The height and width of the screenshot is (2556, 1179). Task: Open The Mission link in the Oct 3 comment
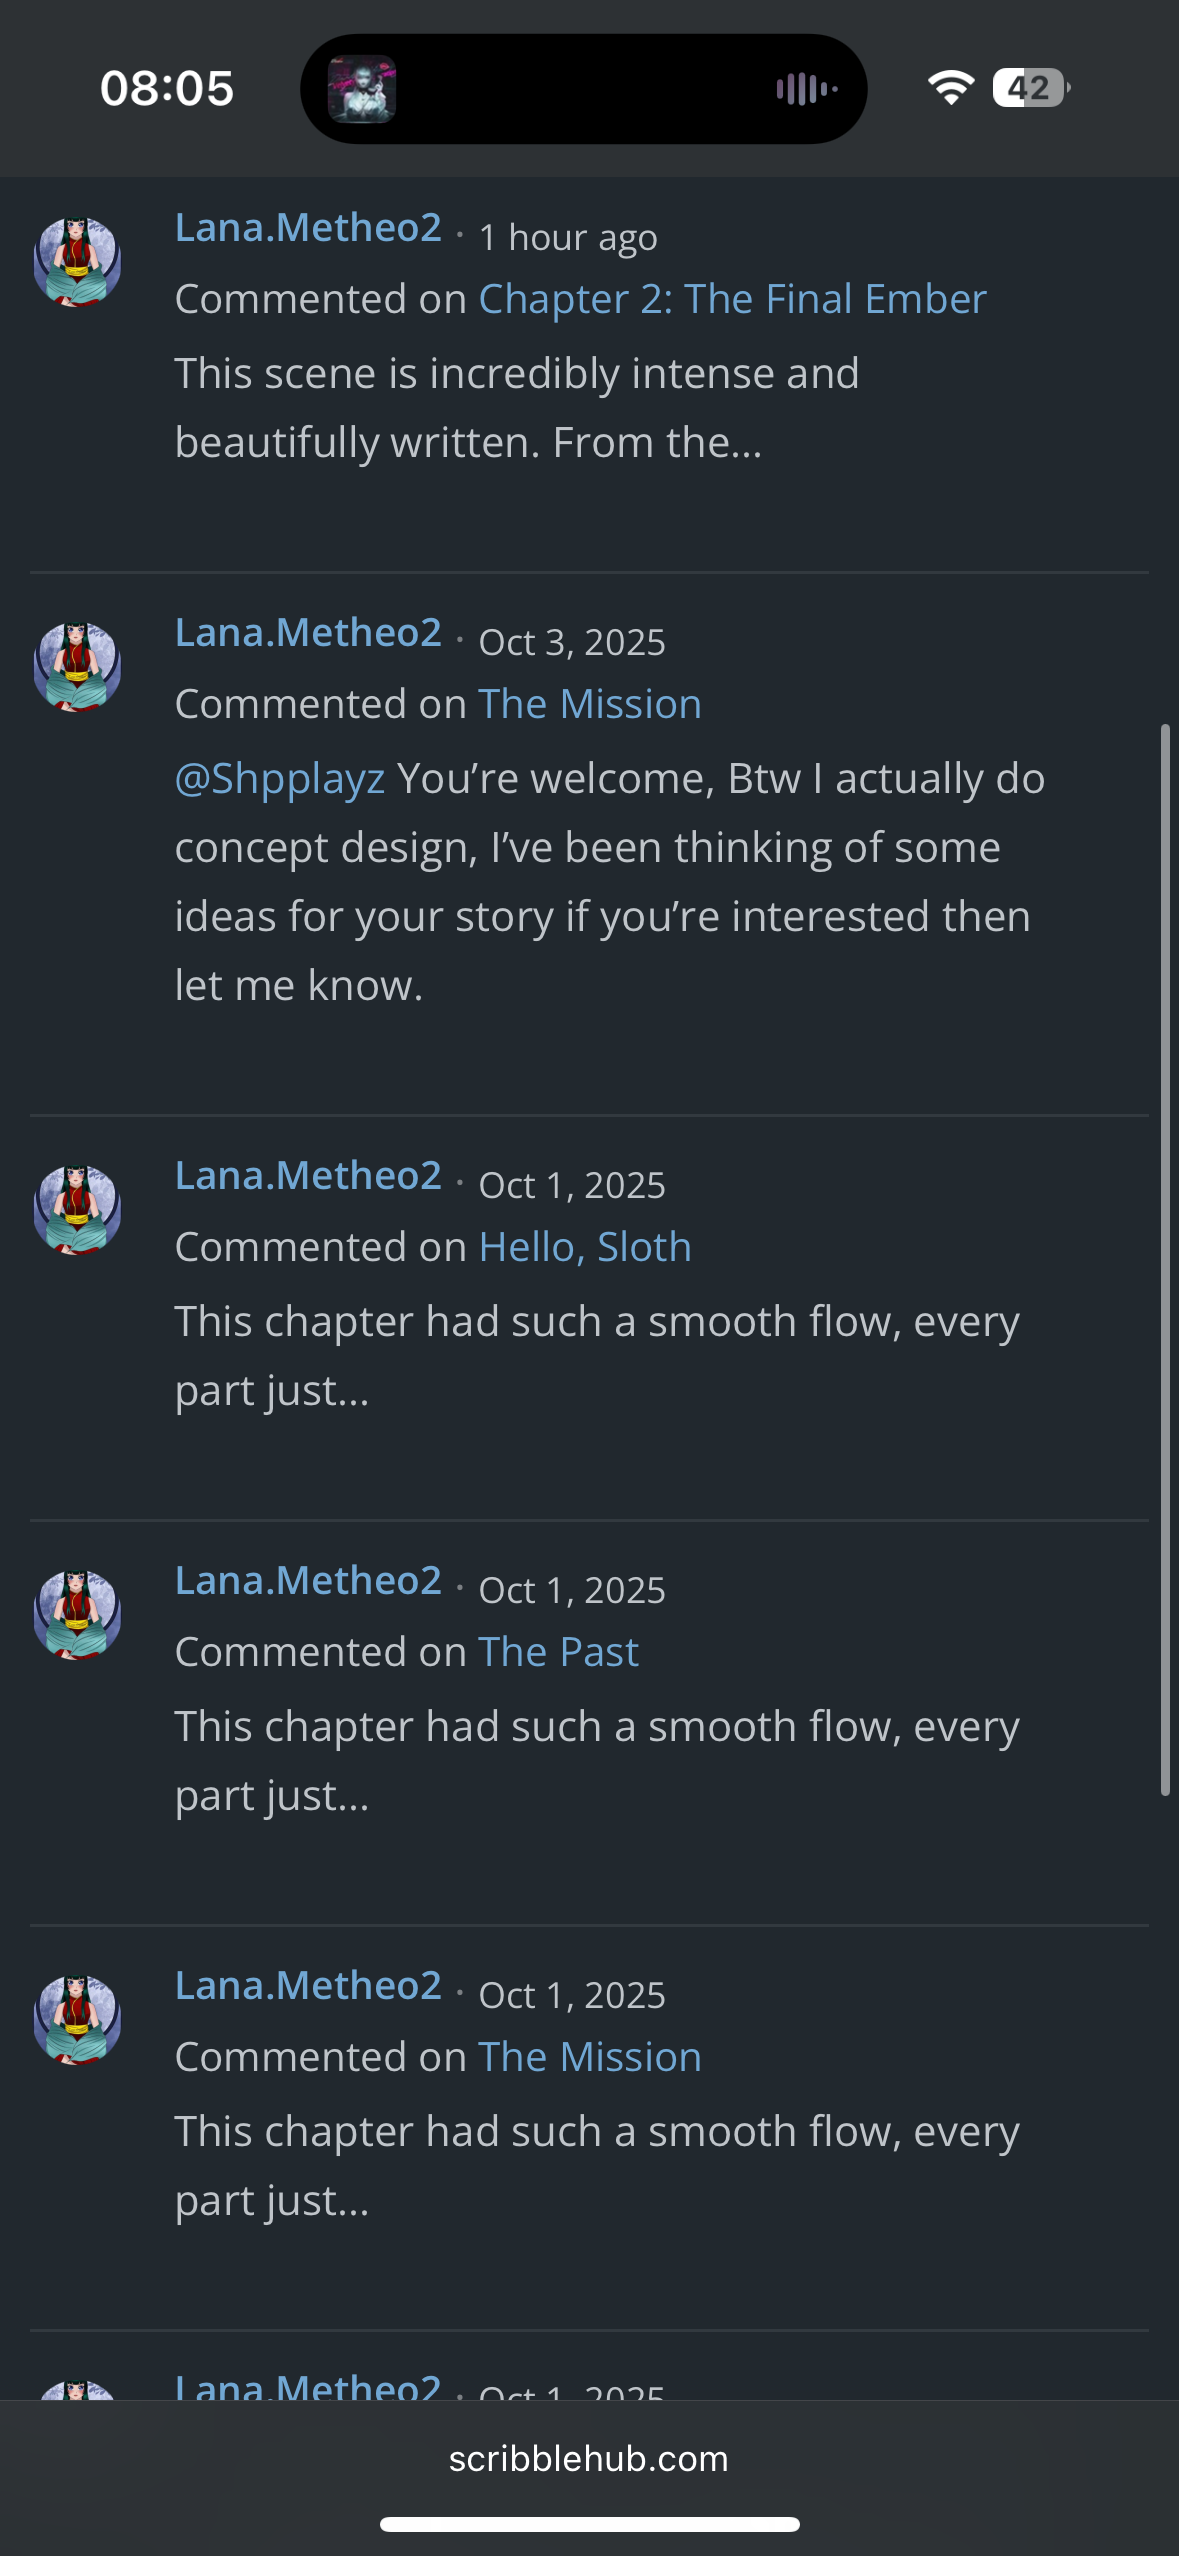click(590, 704)
